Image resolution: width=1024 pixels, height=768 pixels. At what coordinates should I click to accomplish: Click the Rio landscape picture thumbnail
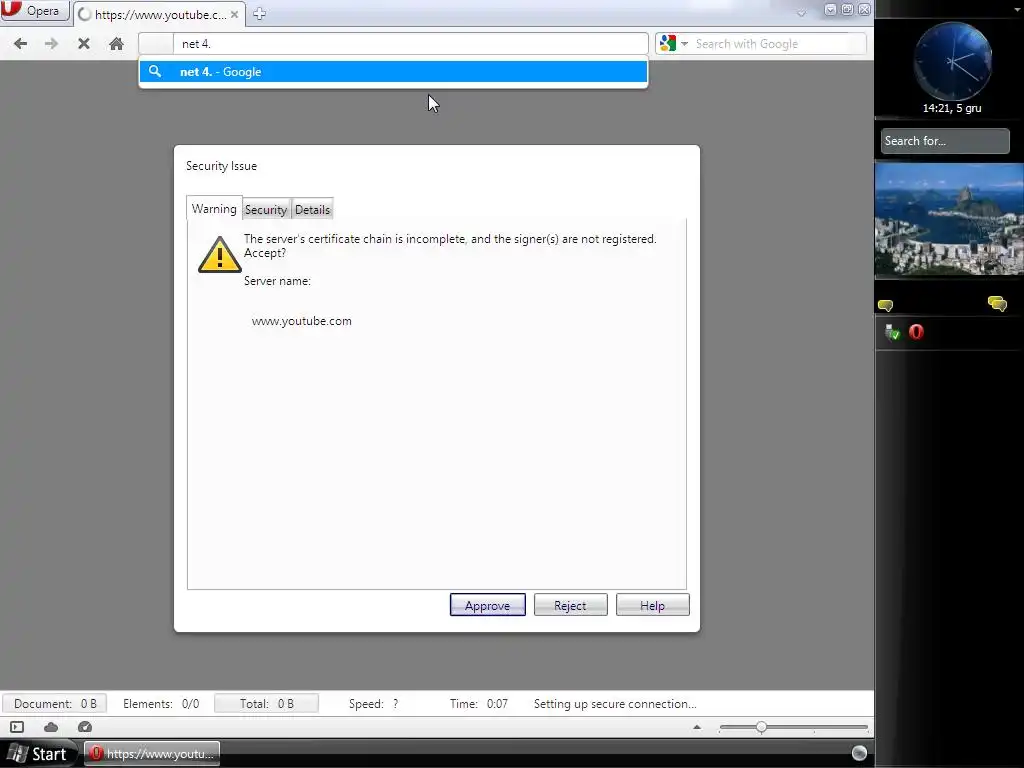(949, 219)
